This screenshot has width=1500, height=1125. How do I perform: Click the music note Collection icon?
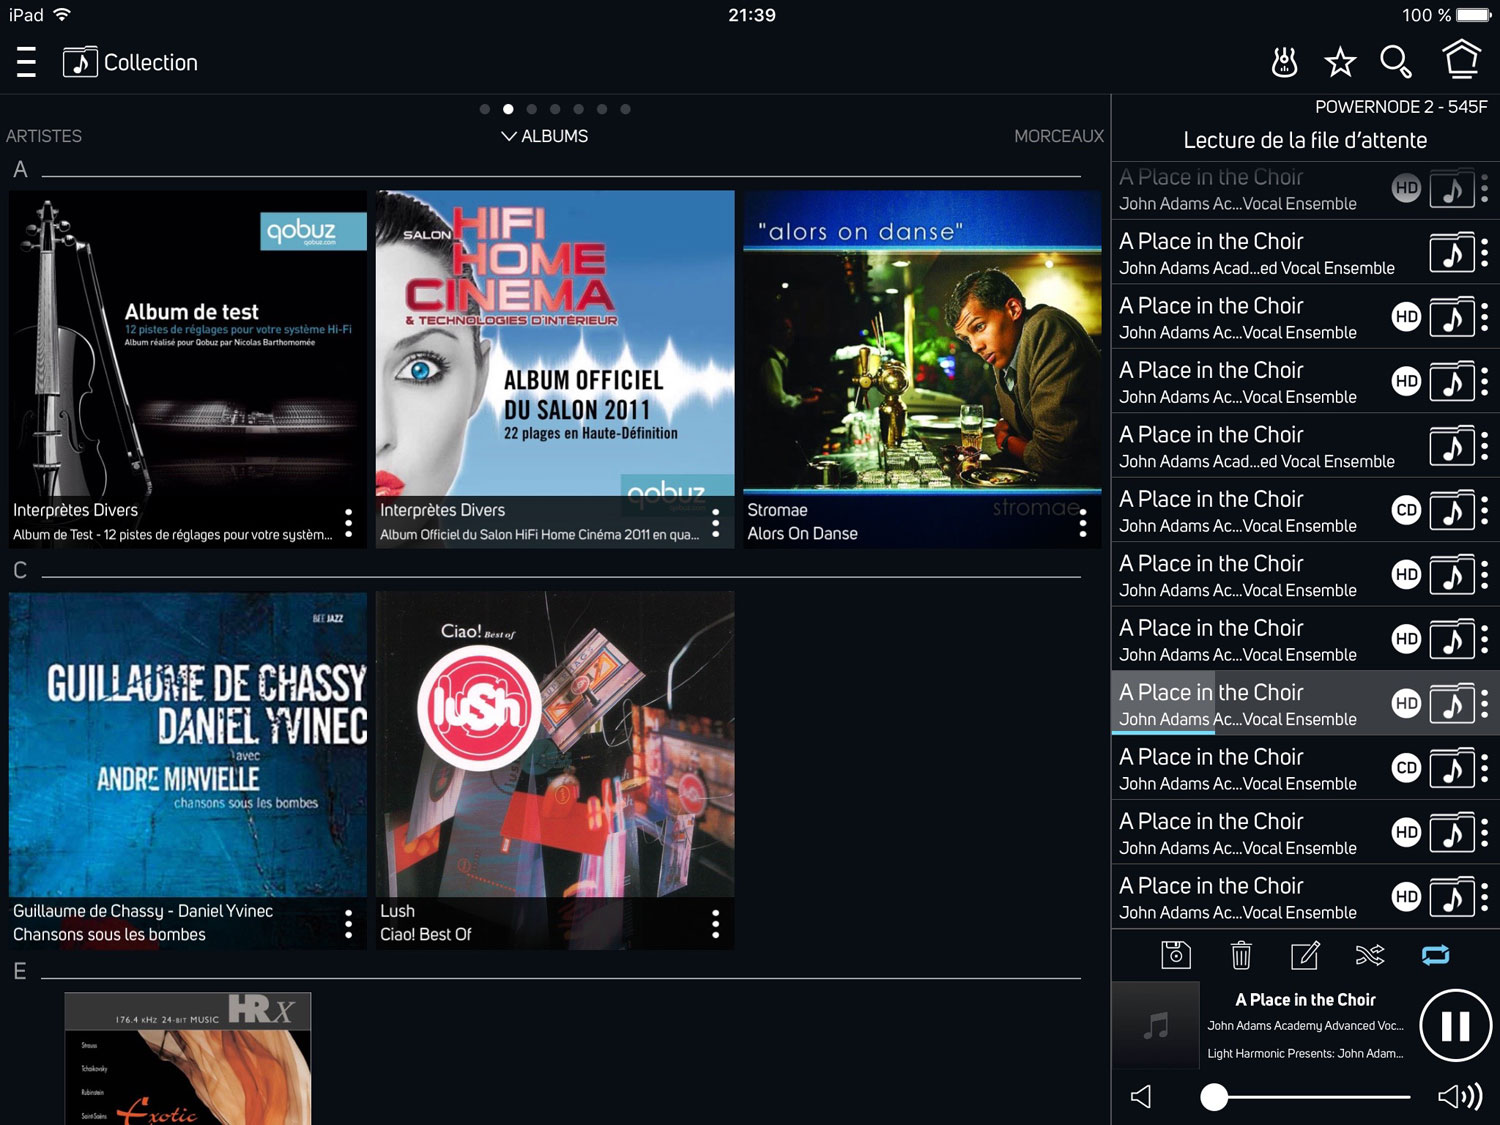tap(80, 62)
